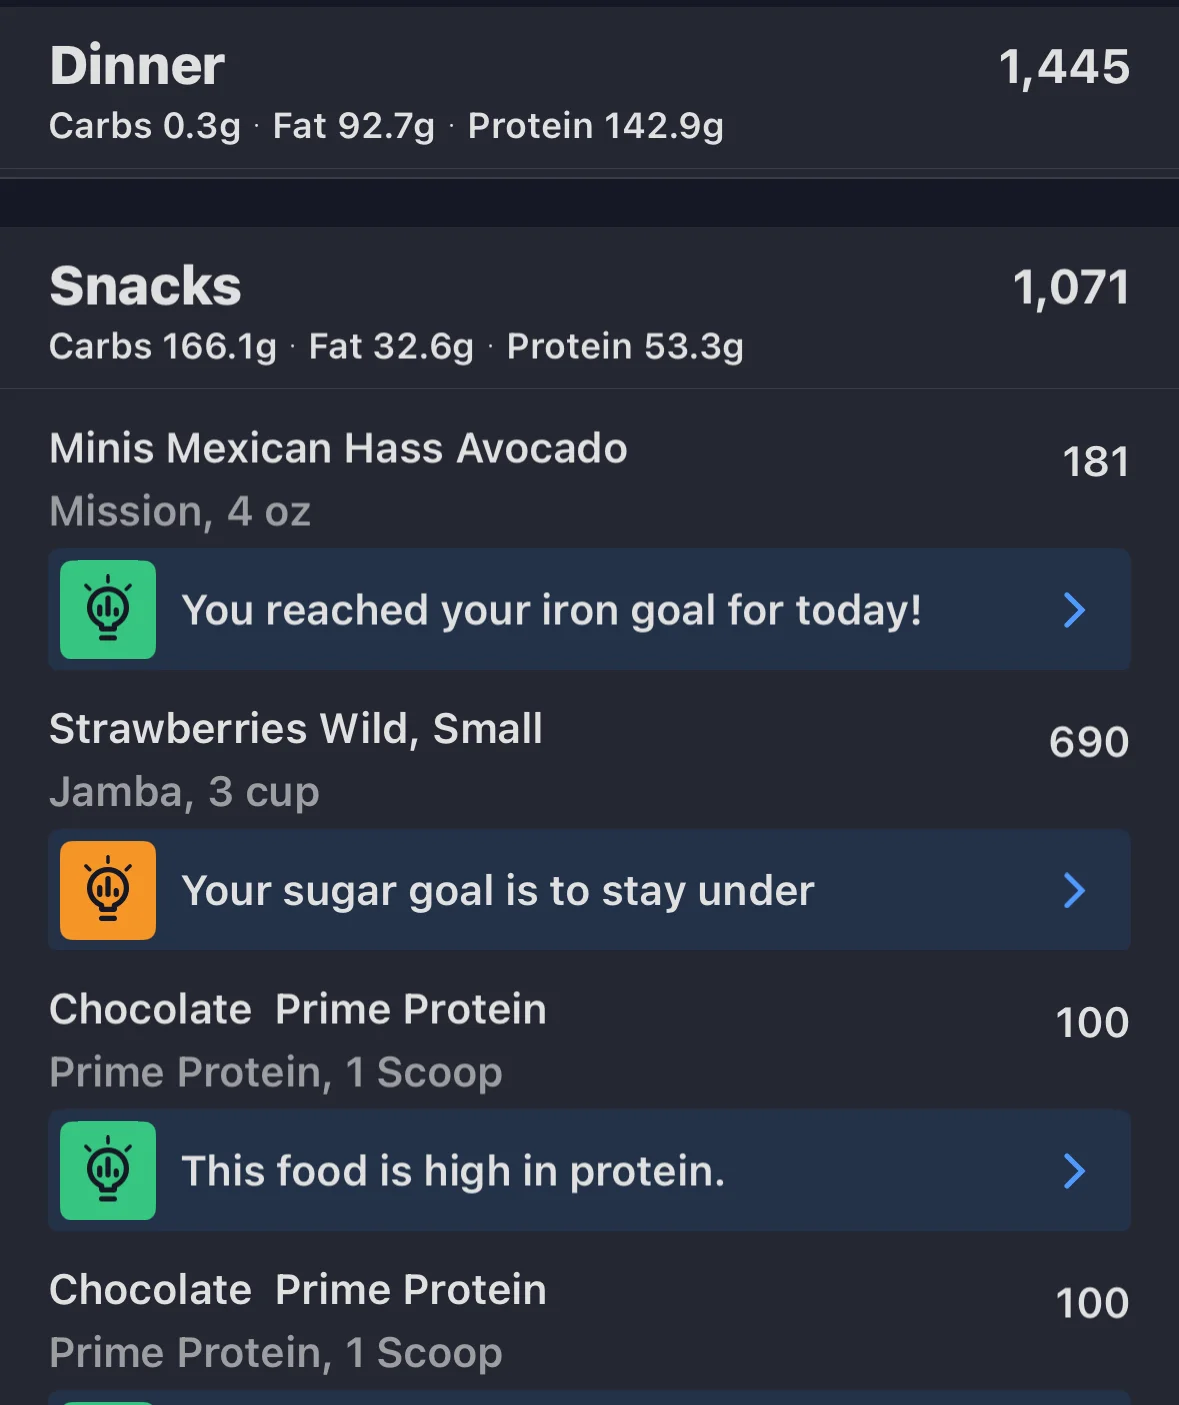The image size is (1179, 1405).
Task: Tap the 690 calories value for Strawberries Wild
Action: [x=1089, y=742]
